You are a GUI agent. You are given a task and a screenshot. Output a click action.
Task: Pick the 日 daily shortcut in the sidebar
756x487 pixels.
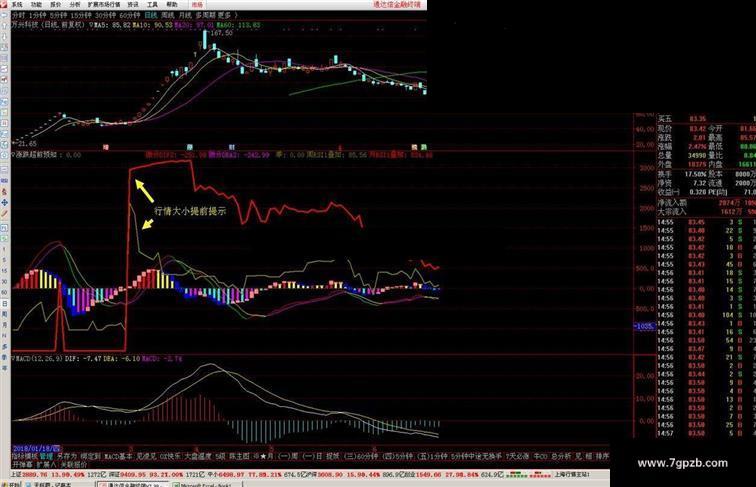pyautogui.click(x=4, y=304)
